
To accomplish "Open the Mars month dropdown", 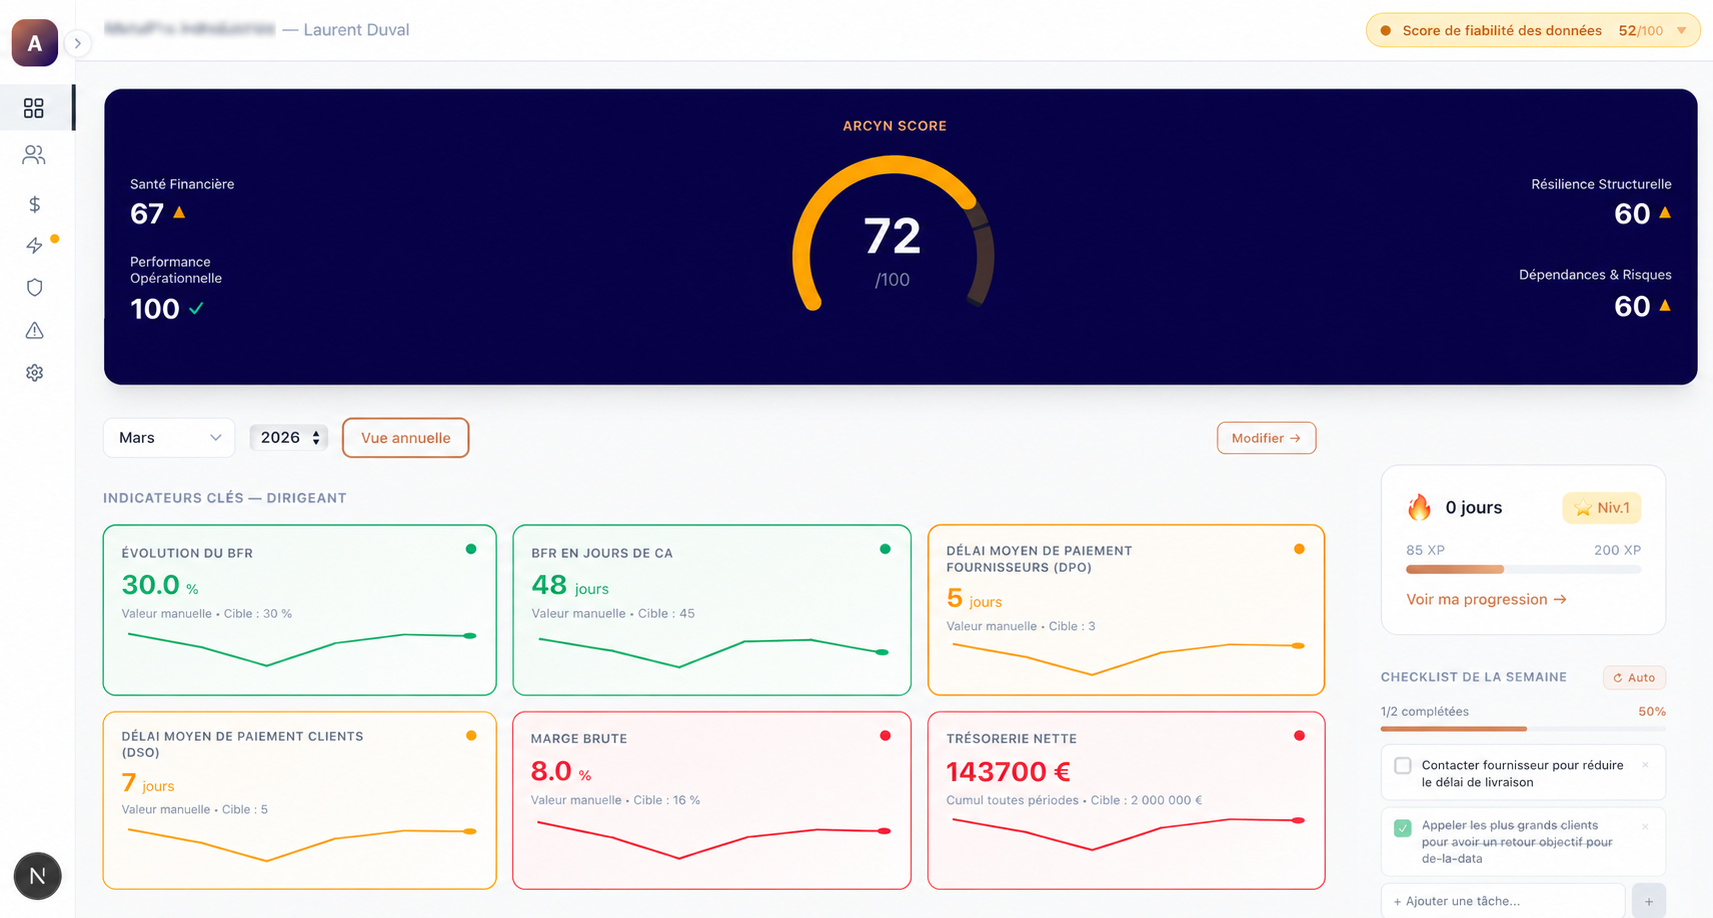I will pyautogui.click(x=169, y=438).
